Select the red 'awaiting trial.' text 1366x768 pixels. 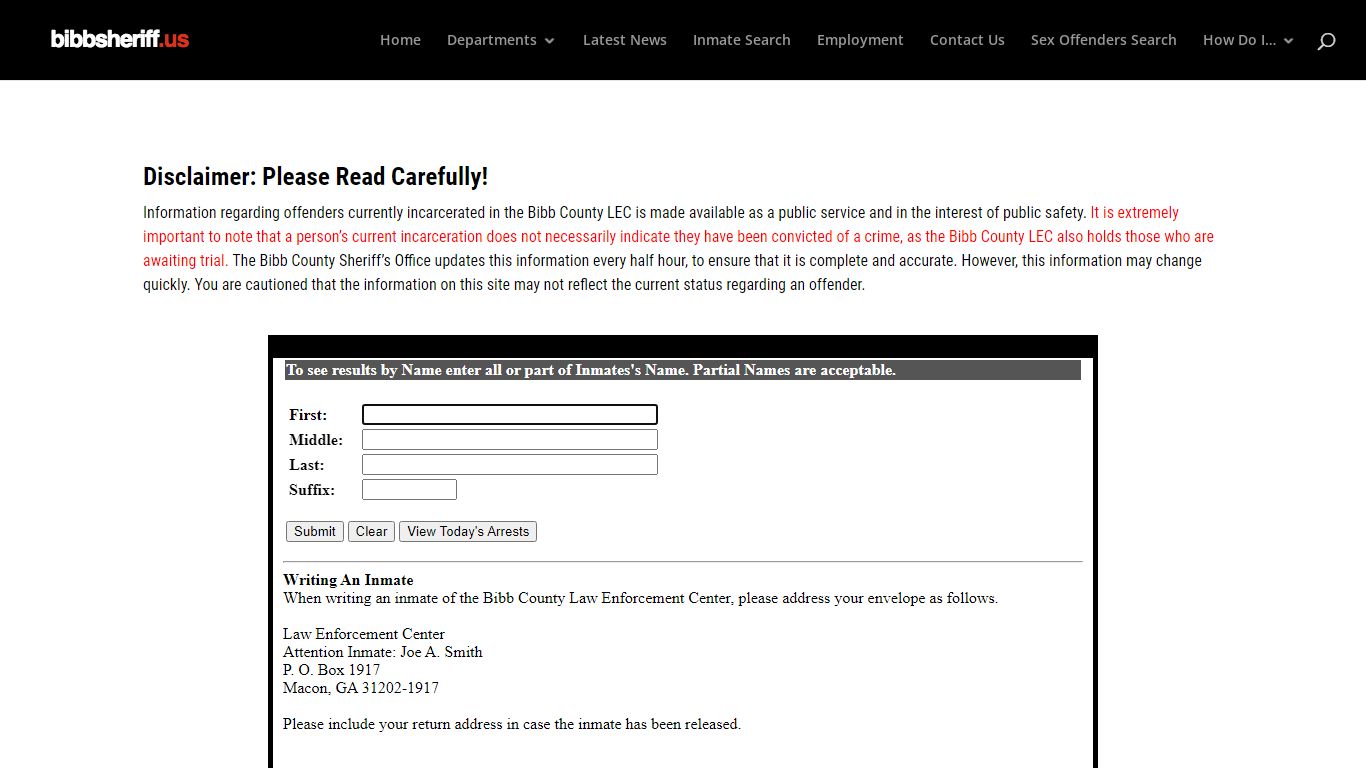185,261
